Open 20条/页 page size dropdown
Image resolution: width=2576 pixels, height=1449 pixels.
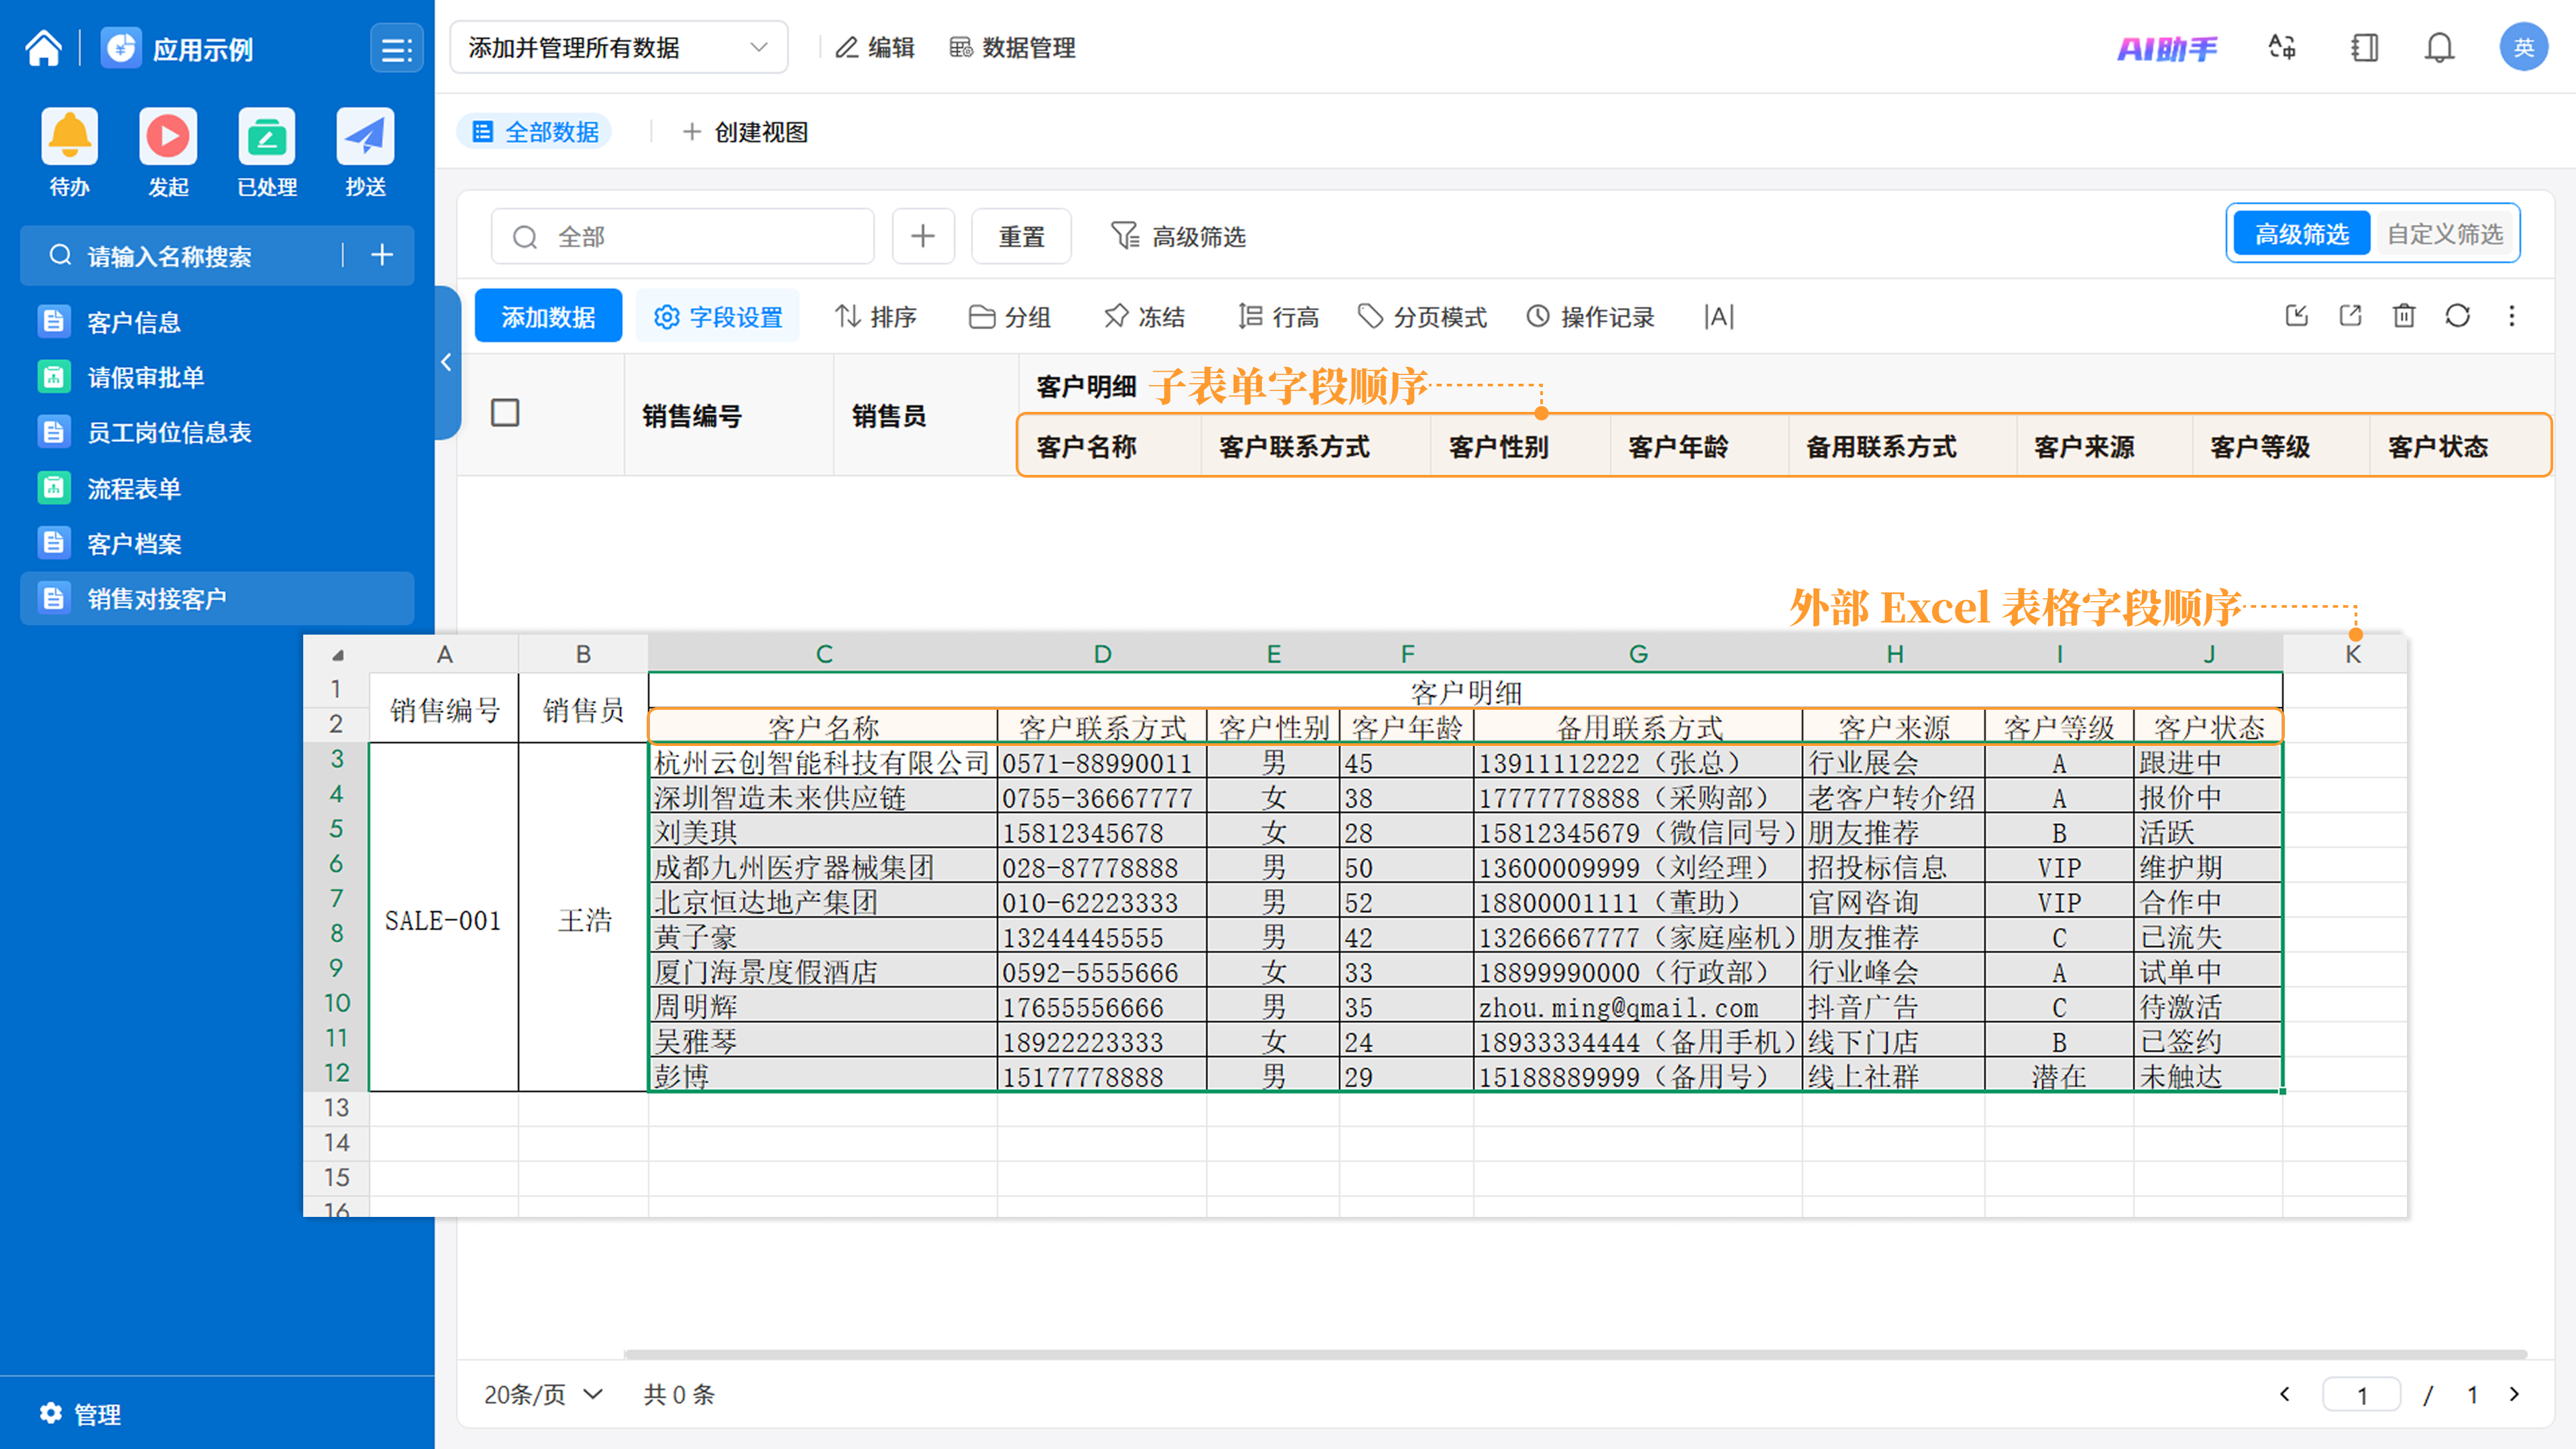click(544, 1394)
